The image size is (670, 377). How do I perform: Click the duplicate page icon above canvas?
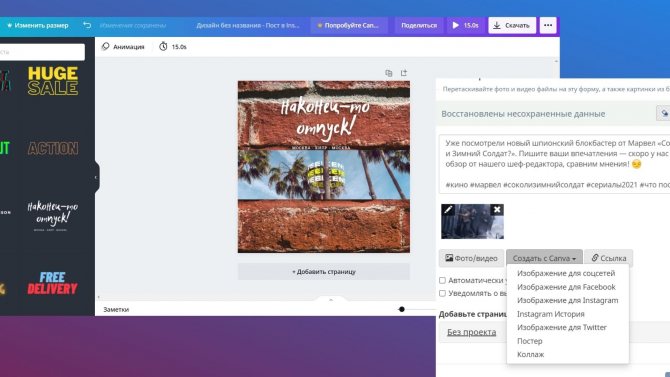click(388, 73)
